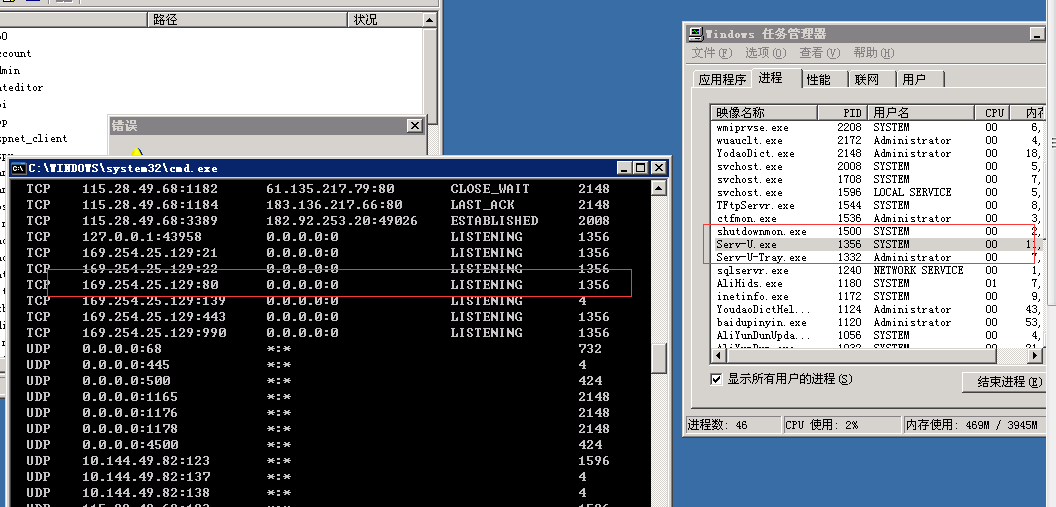1056x507 pixels.
Task: Sort processes by PID column header
Action: pyautogui.click(x=842, y=113)
